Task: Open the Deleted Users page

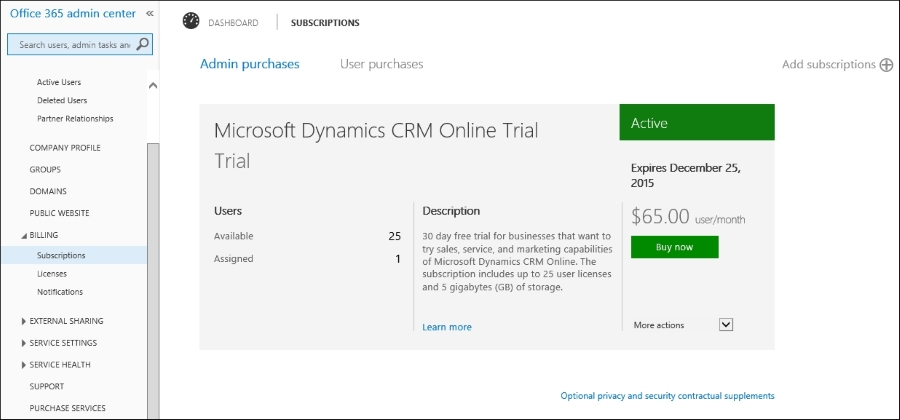Action: pyautogui.click(x=62, y=100)
